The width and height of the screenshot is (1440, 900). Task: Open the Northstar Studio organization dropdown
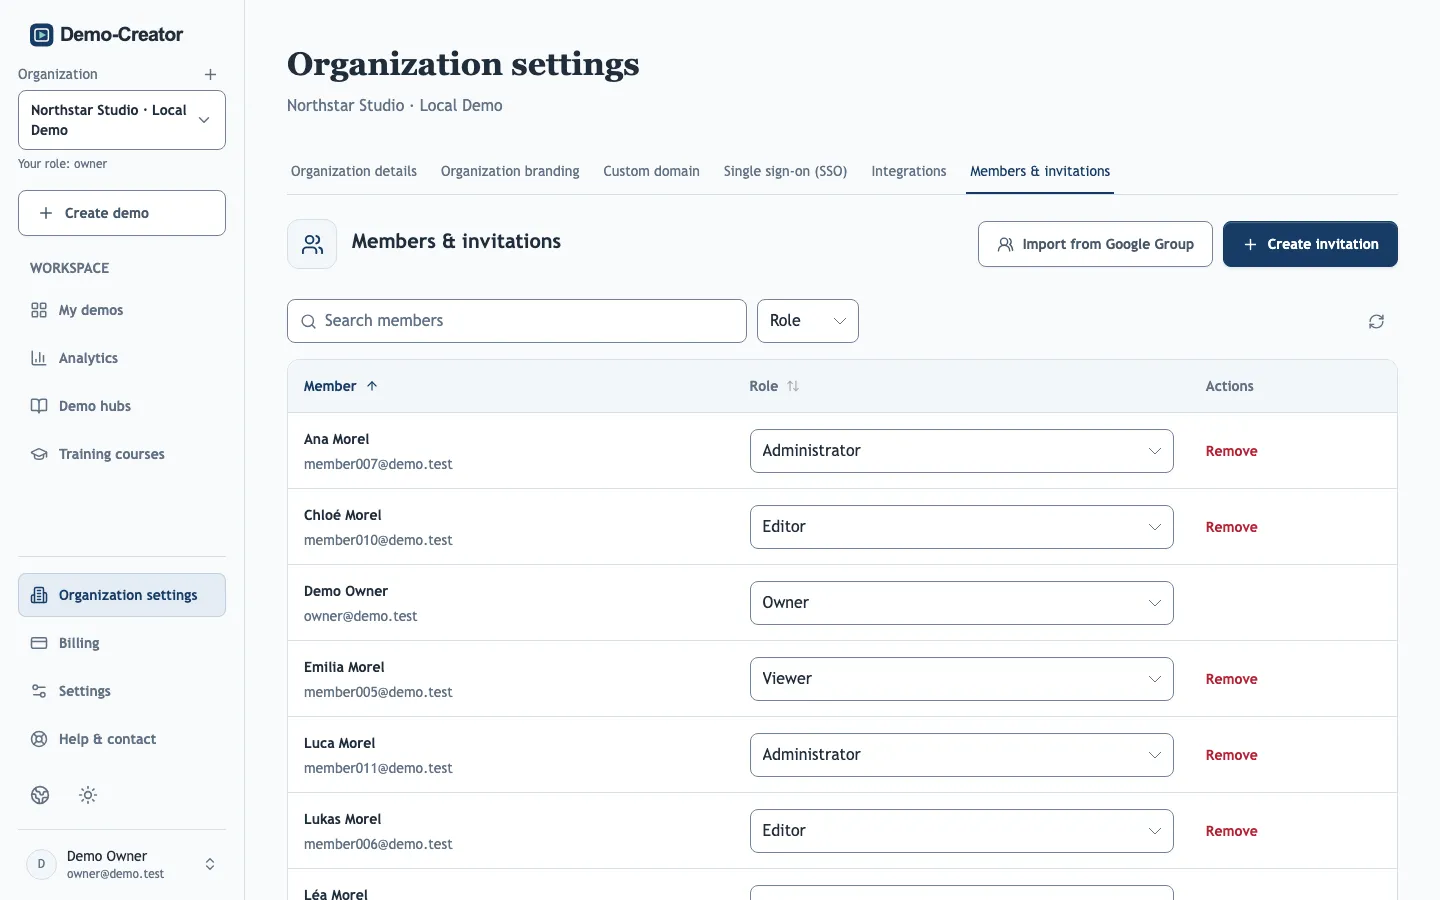pos(122,120)
